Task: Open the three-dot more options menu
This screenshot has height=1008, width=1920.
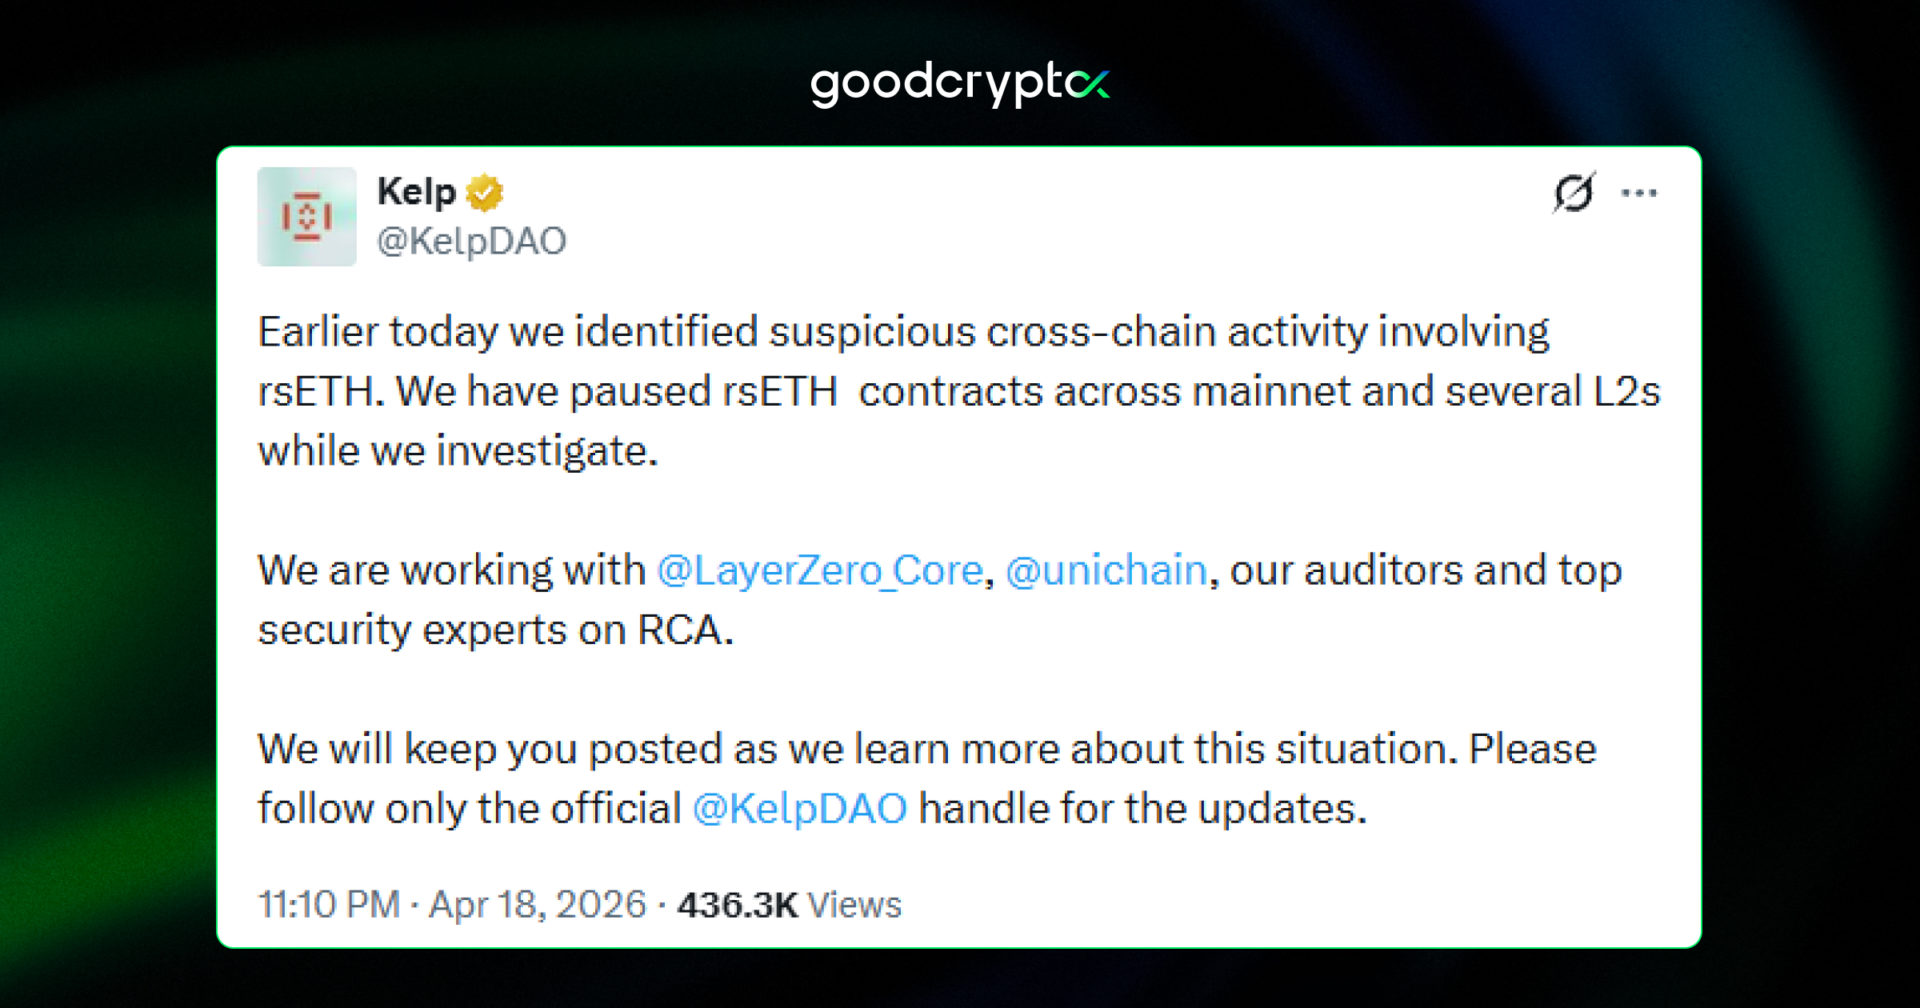Action: coord(1639,193)
